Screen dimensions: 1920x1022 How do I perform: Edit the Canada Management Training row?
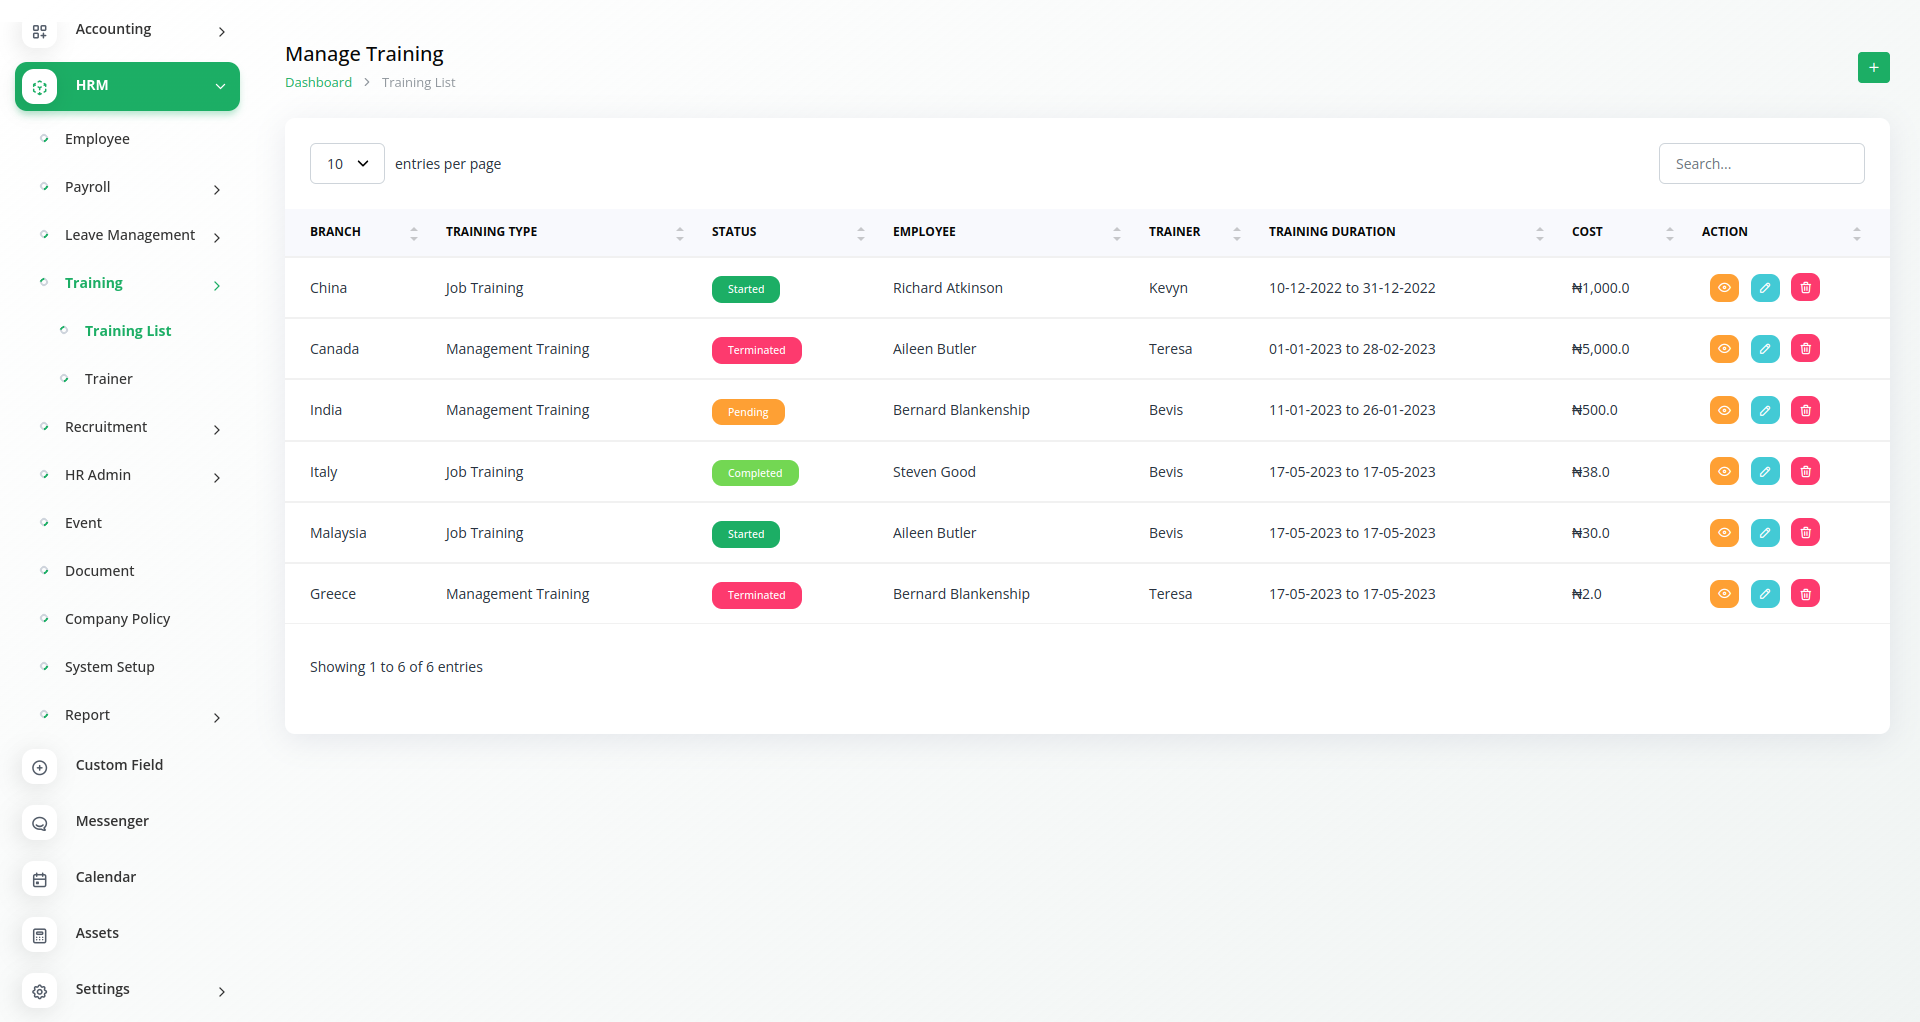pyautogui.click(x=1765, y=349)
